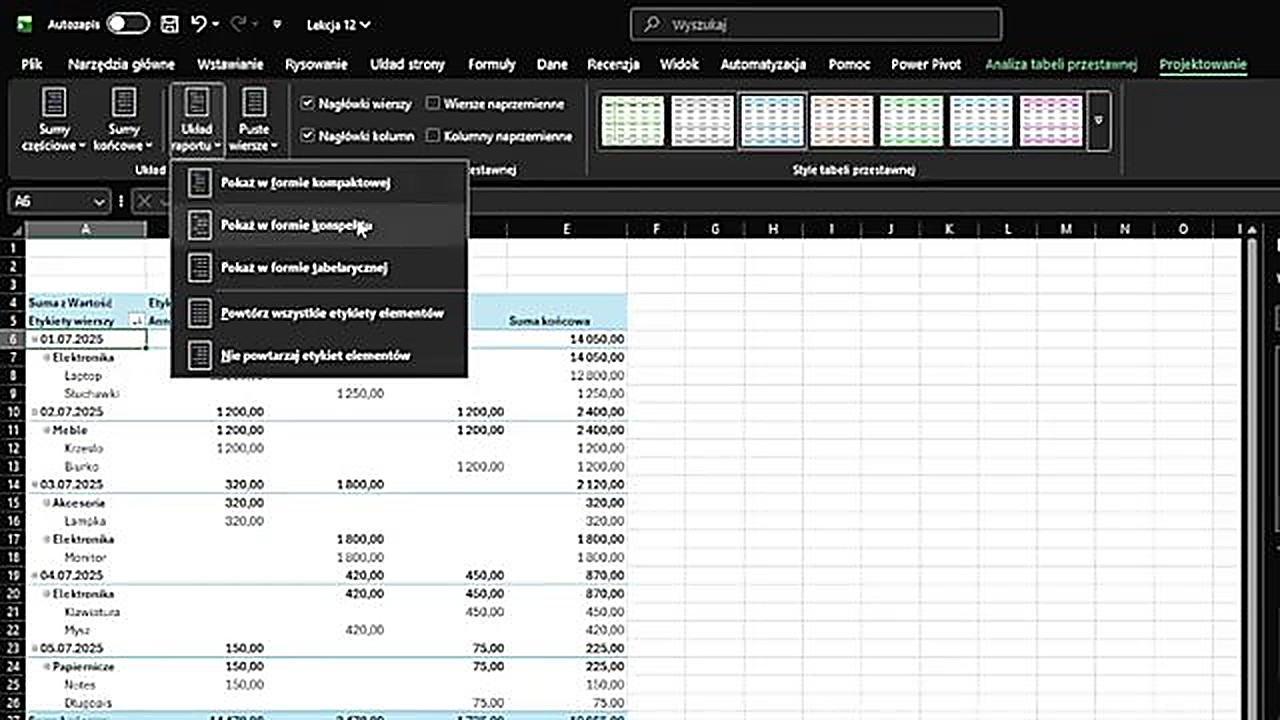
Task: Expand the pivot table styles gallery
Action: 1099,121
